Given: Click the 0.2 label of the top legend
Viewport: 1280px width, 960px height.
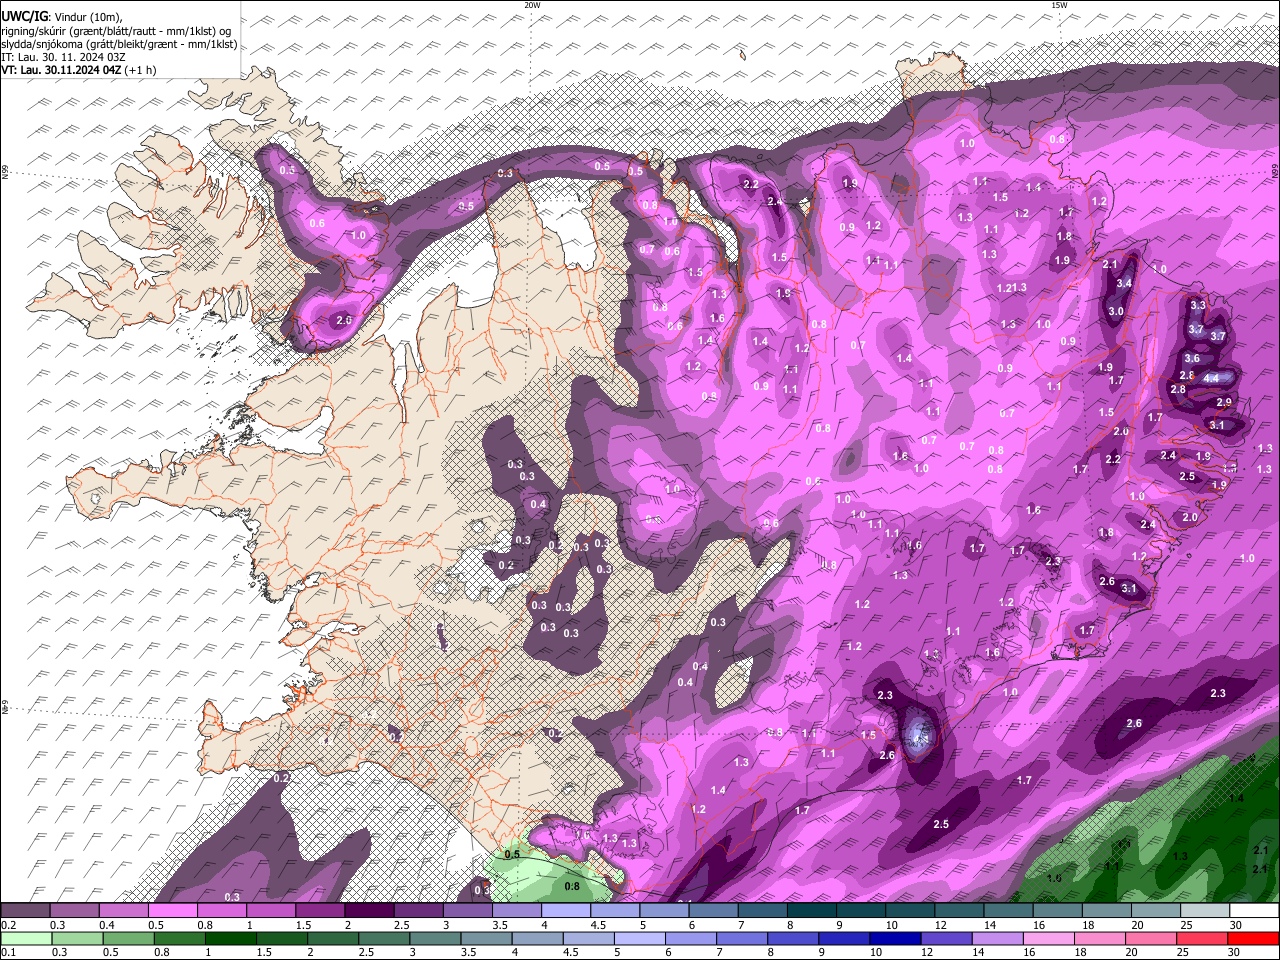Looking at the screenshot, I should (8, 925).
